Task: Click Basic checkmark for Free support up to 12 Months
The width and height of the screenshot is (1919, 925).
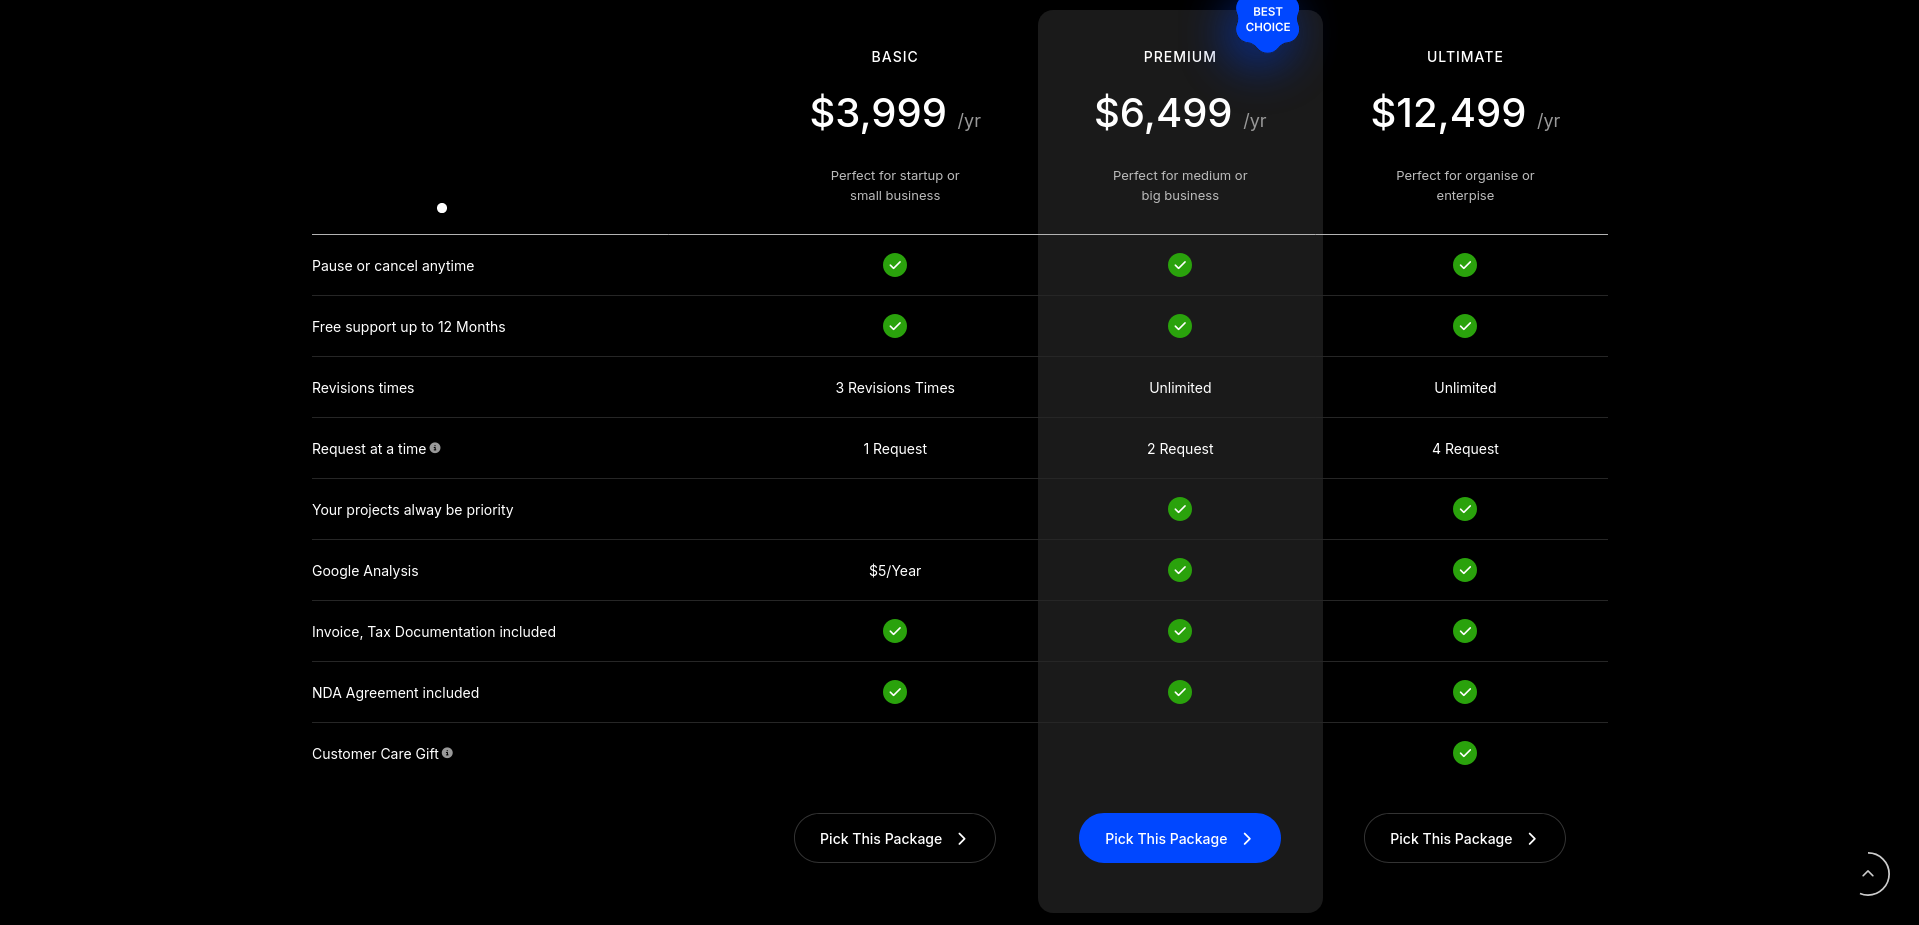Action: tap(895, 326)
